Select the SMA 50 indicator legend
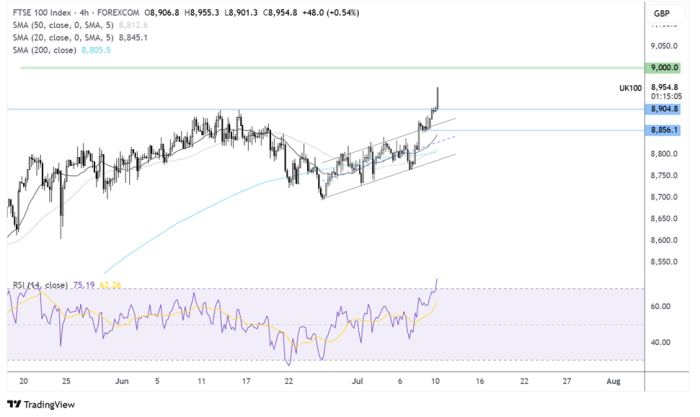This screenshot has height=417, width=700. pyautogui.click(x=48, y=25)
